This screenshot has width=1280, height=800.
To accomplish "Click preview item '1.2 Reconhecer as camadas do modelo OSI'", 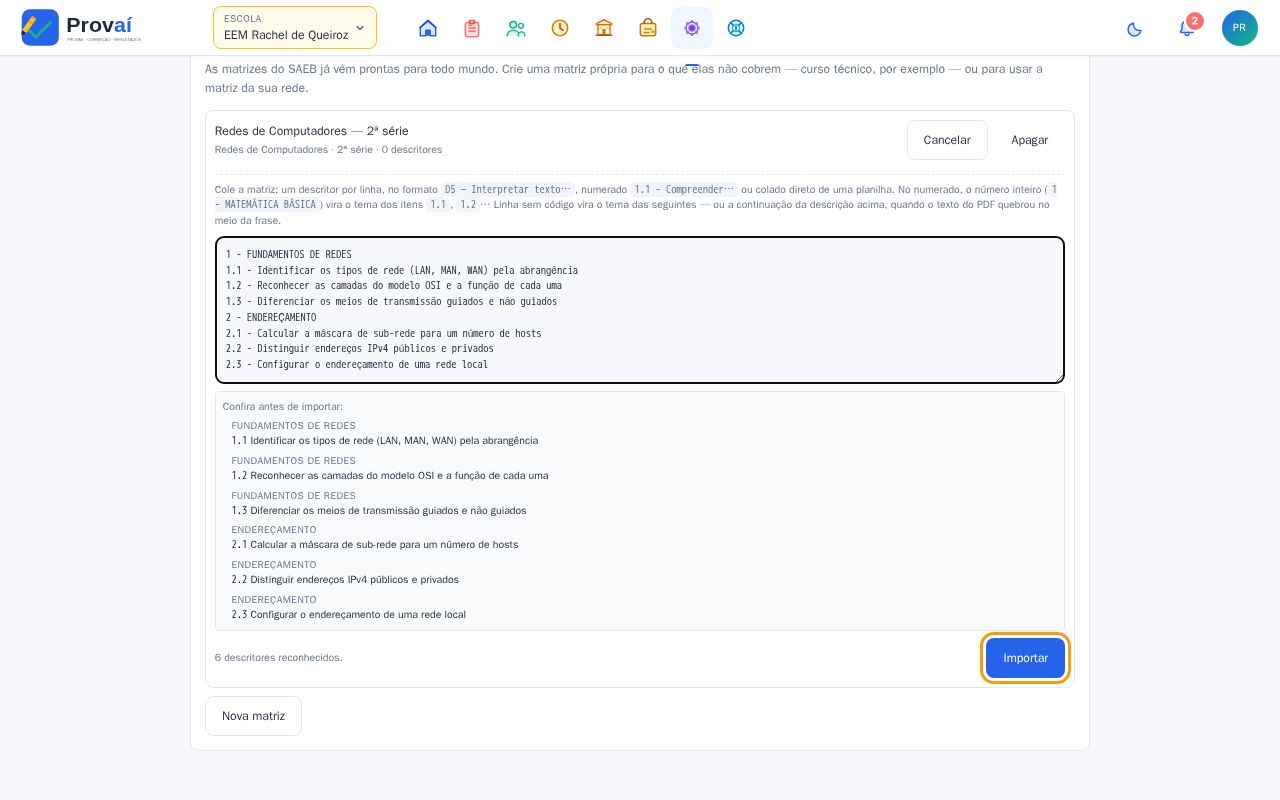I will (x=390, y=476).
